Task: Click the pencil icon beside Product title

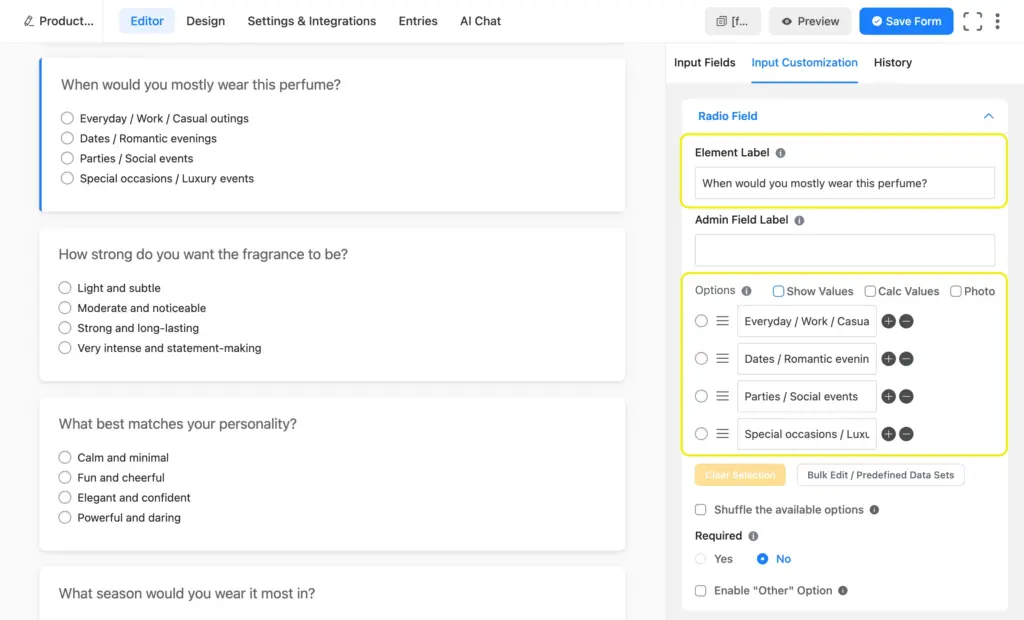Action: coord(29,21)
